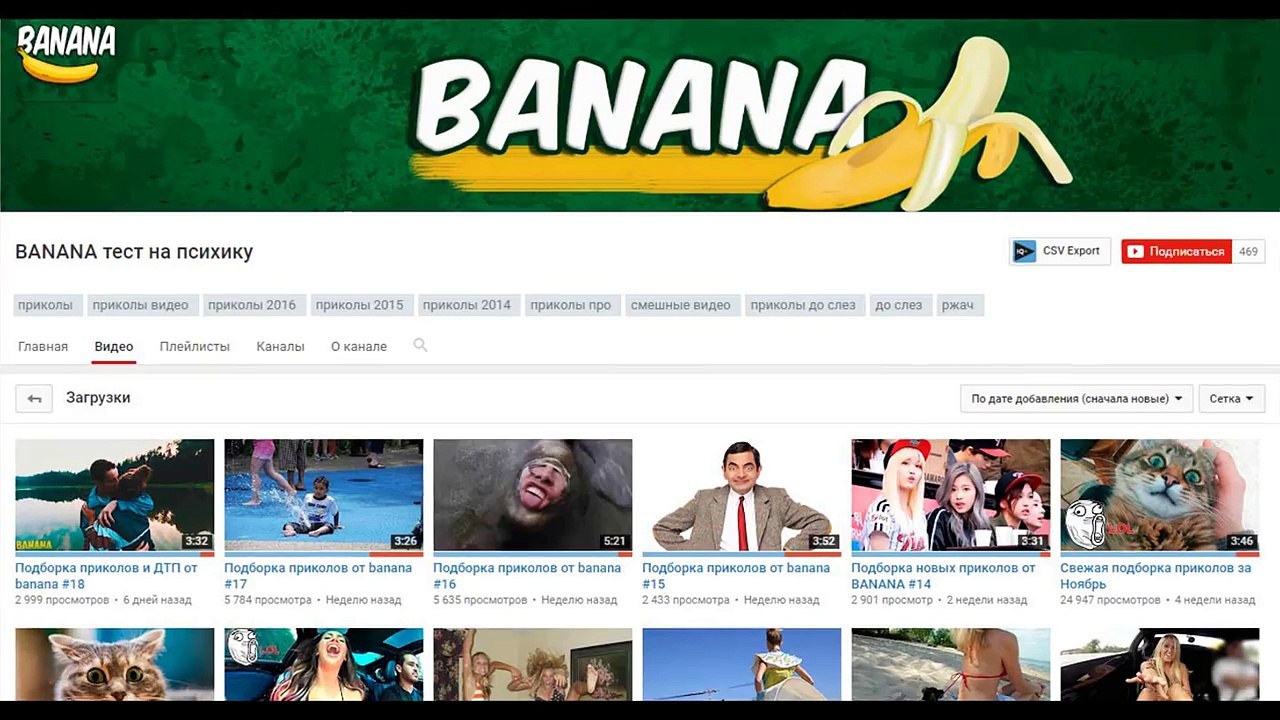
Task: Click the Загрузки section heading
Action: click(x=98, y=398)
